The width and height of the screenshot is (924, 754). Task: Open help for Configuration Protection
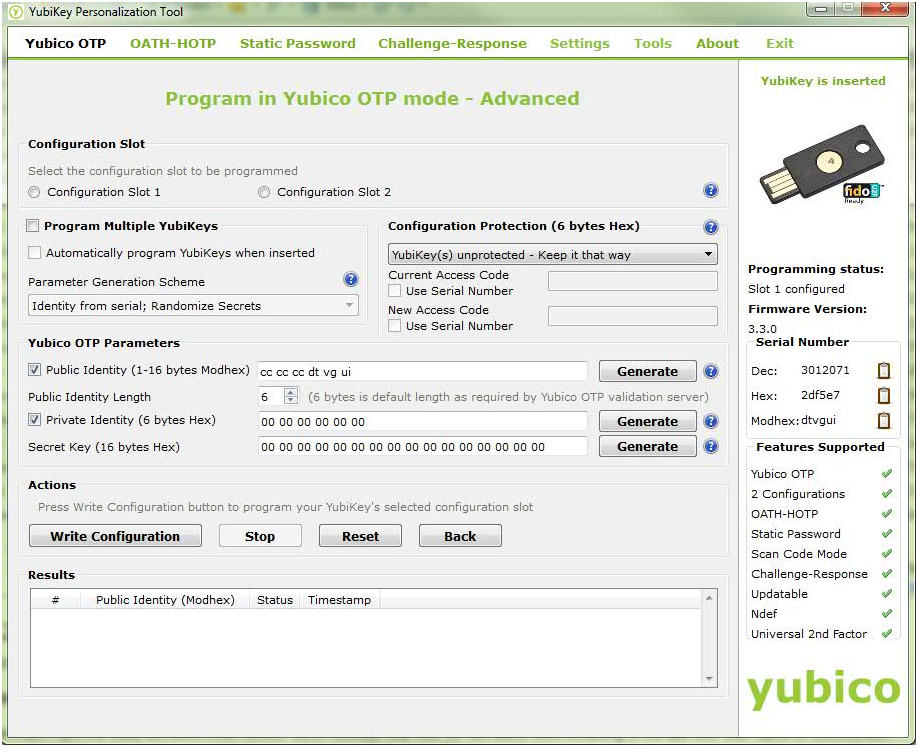click(x=711, y=227)
